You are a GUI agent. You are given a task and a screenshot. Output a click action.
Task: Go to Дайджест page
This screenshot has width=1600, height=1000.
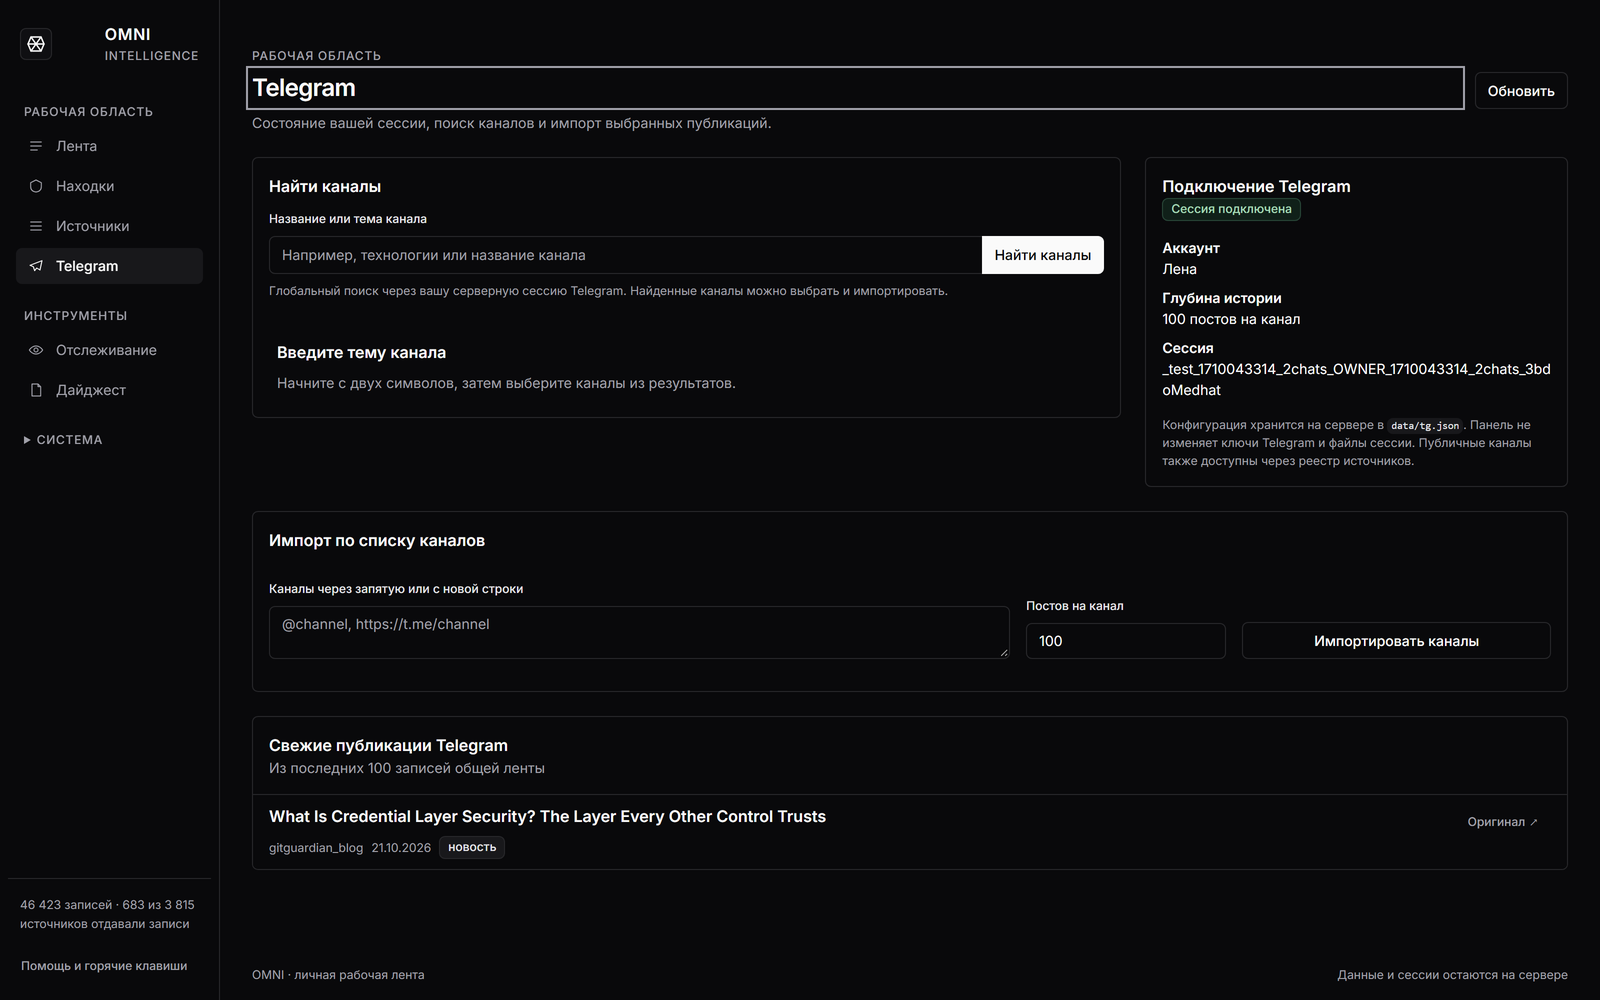point(109,390)
